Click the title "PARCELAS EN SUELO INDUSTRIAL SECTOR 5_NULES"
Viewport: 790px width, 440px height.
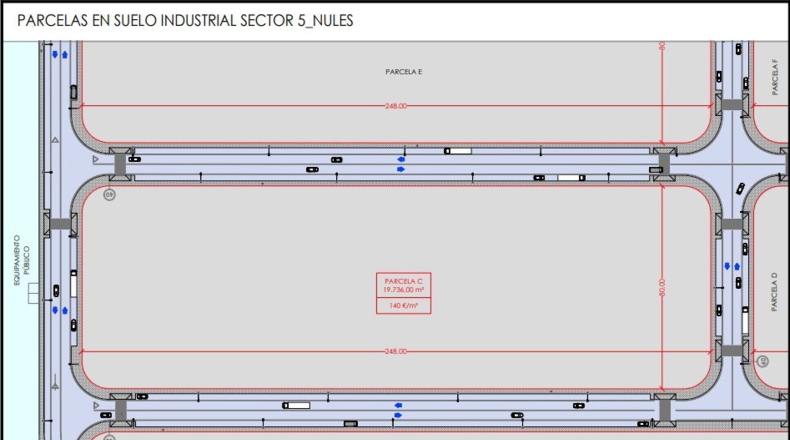tap(185, 21)
